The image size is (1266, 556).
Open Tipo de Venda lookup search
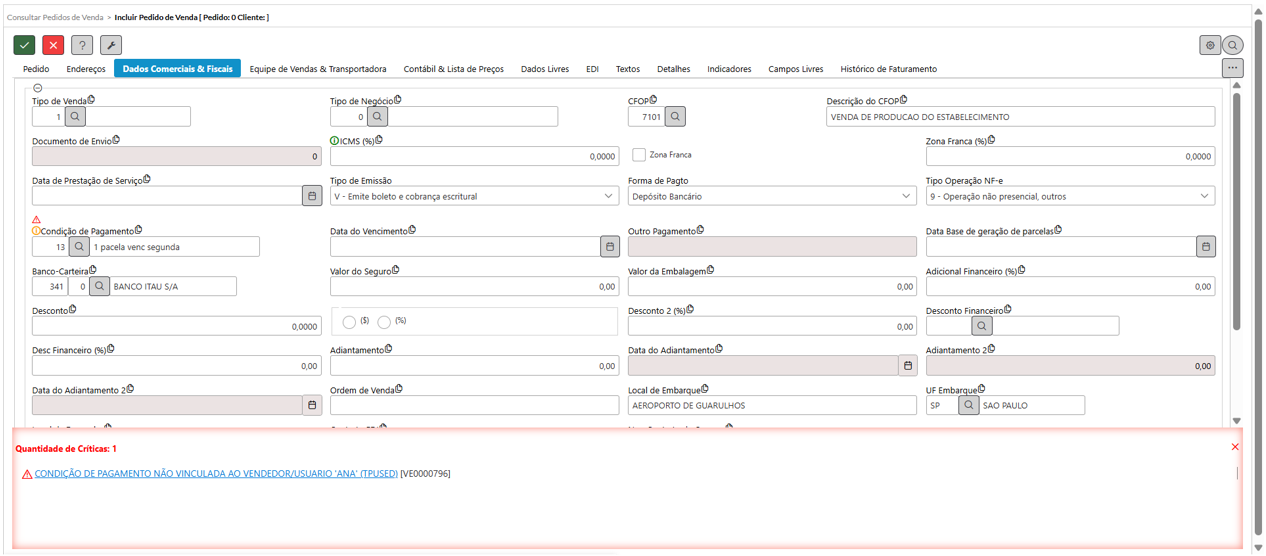pyautogui.click(x=76, y=116)
